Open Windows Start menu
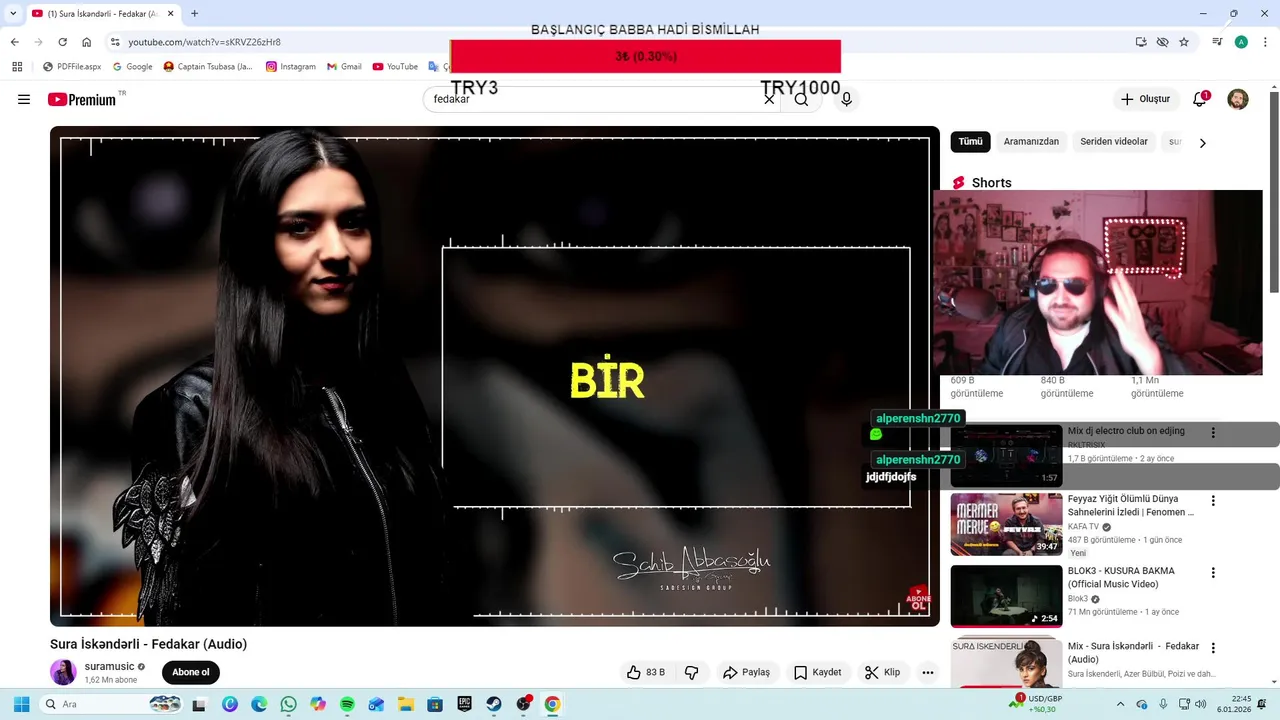Image resolution: width=1280 pixels, height=720 pixels. coord(21,704)
